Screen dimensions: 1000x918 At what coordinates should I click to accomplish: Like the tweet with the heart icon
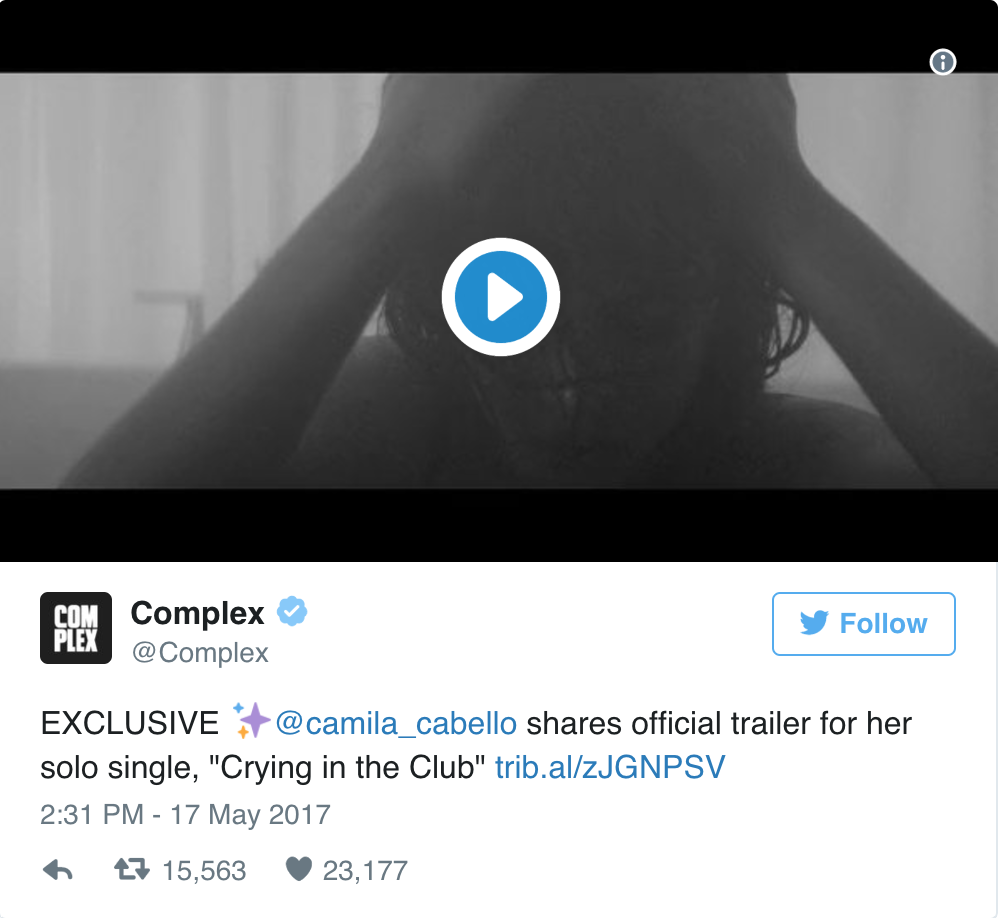point(298,870)
